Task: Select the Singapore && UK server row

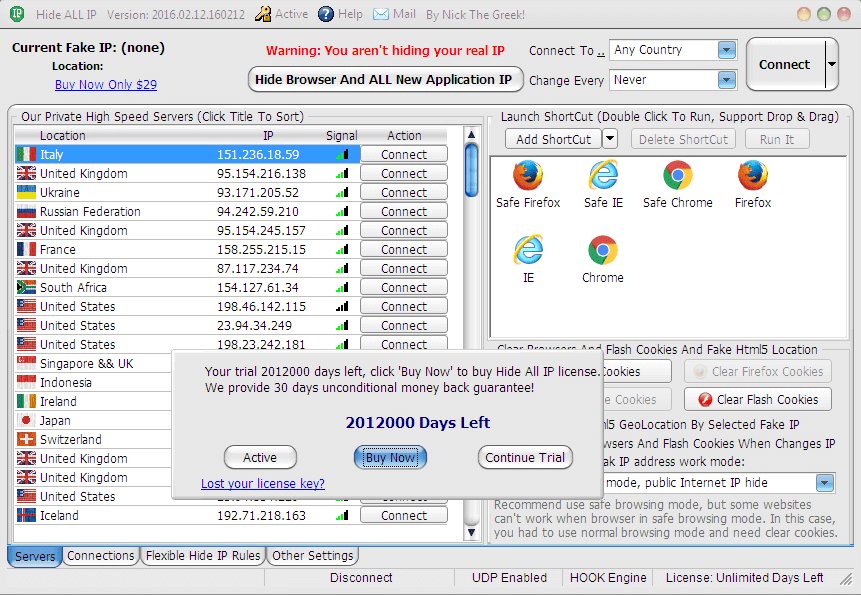Action: (x=93, y=363)
